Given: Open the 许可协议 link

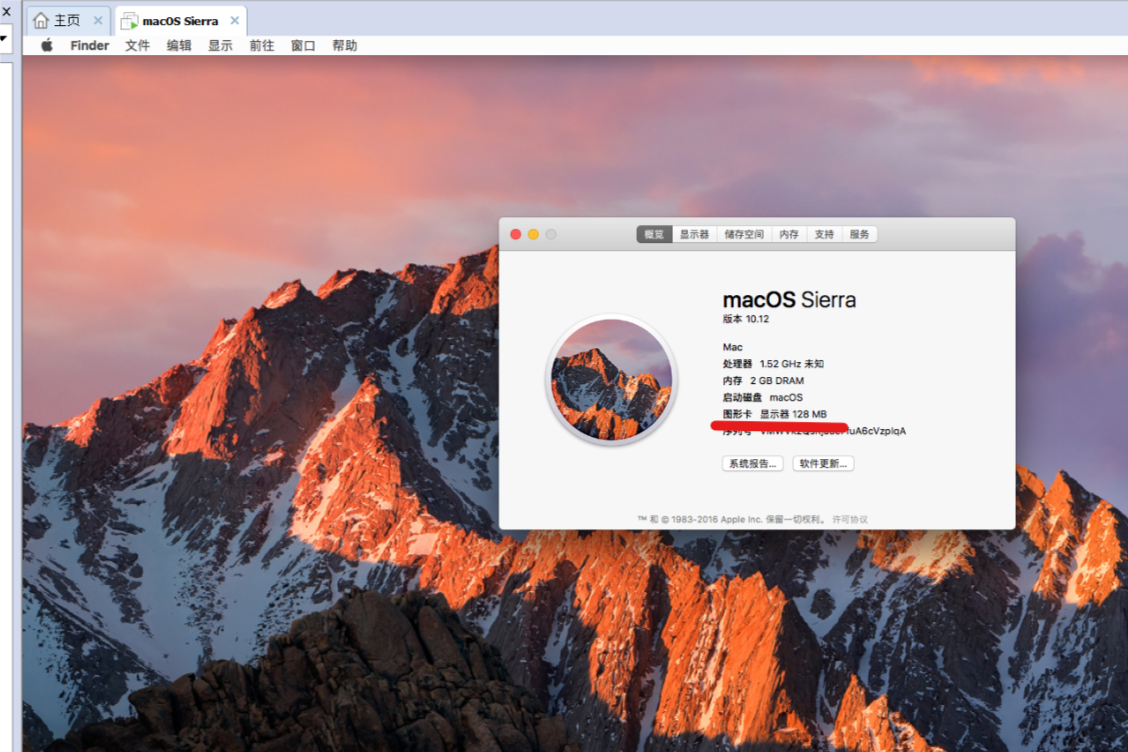Looking at the screenshot, I should pyautogui.click(x=850, y=520).
